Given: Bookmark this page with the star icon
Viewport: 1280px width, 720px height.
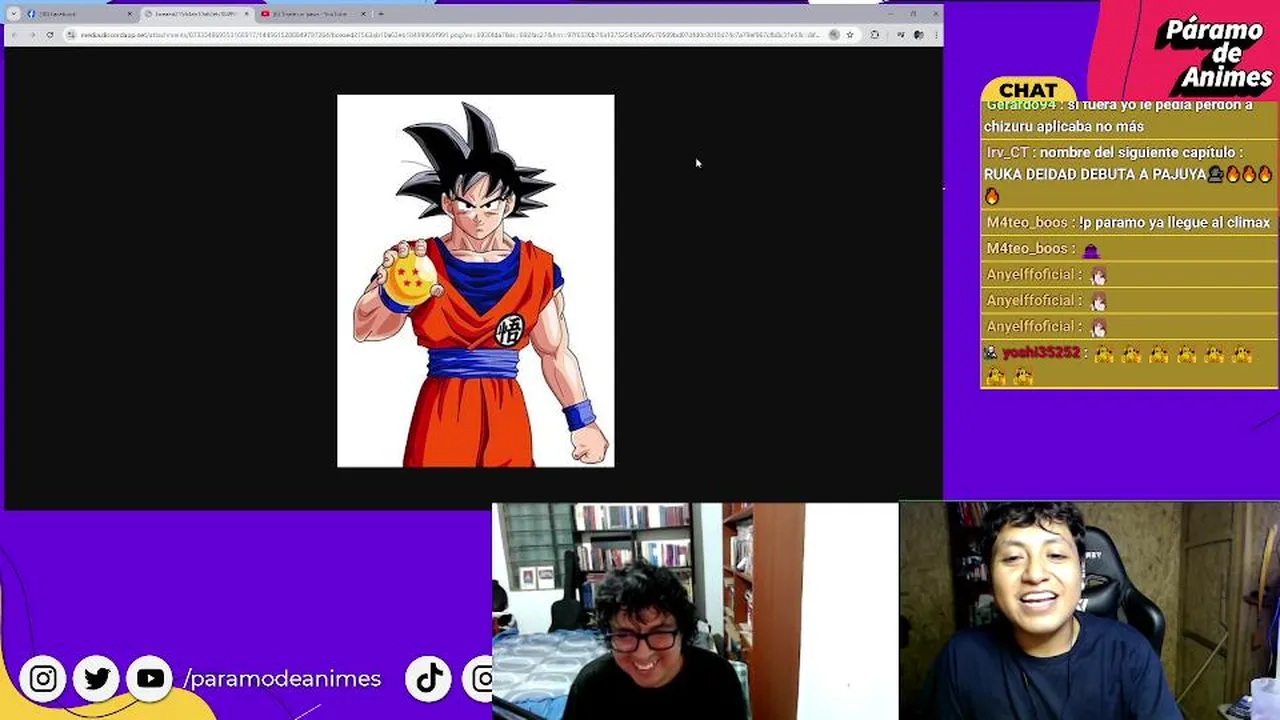Looking at the screenshot, I should click(850, 34).
